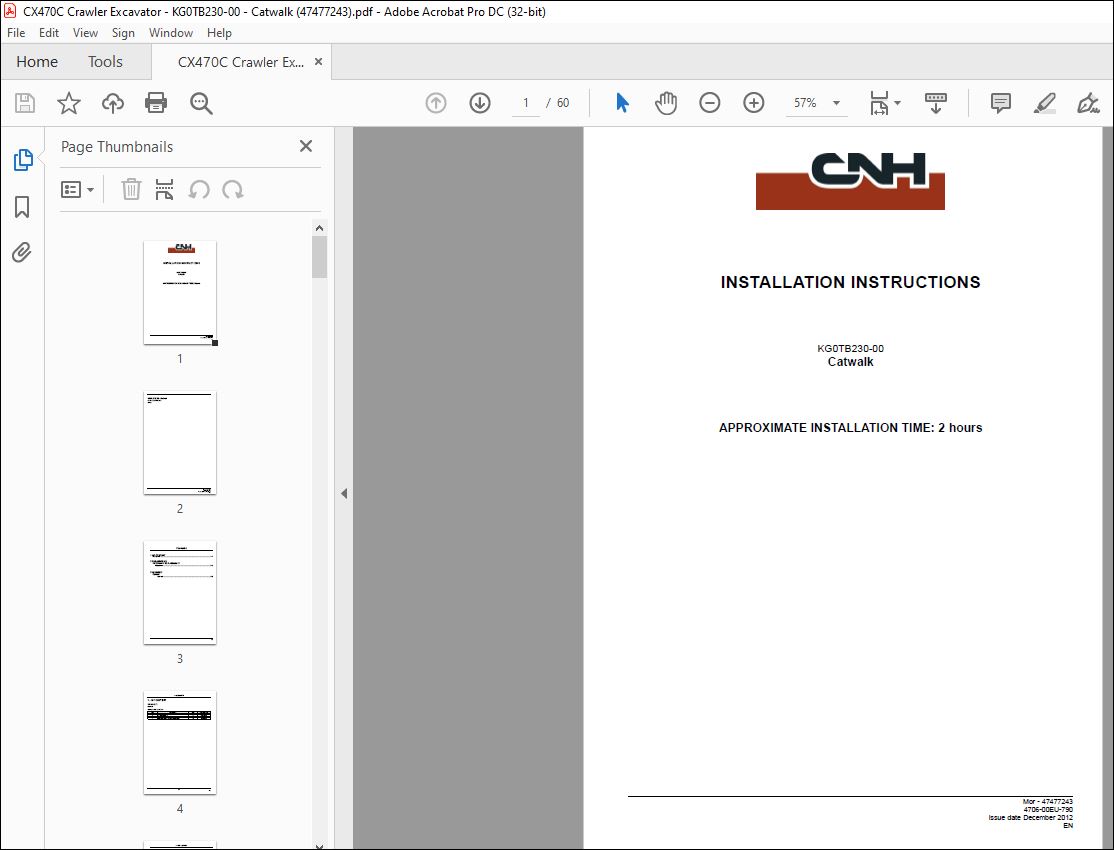The height and width of the screenshot is (850, 1114).
Task: Open the File menu
Action: [x=16, y=33]
